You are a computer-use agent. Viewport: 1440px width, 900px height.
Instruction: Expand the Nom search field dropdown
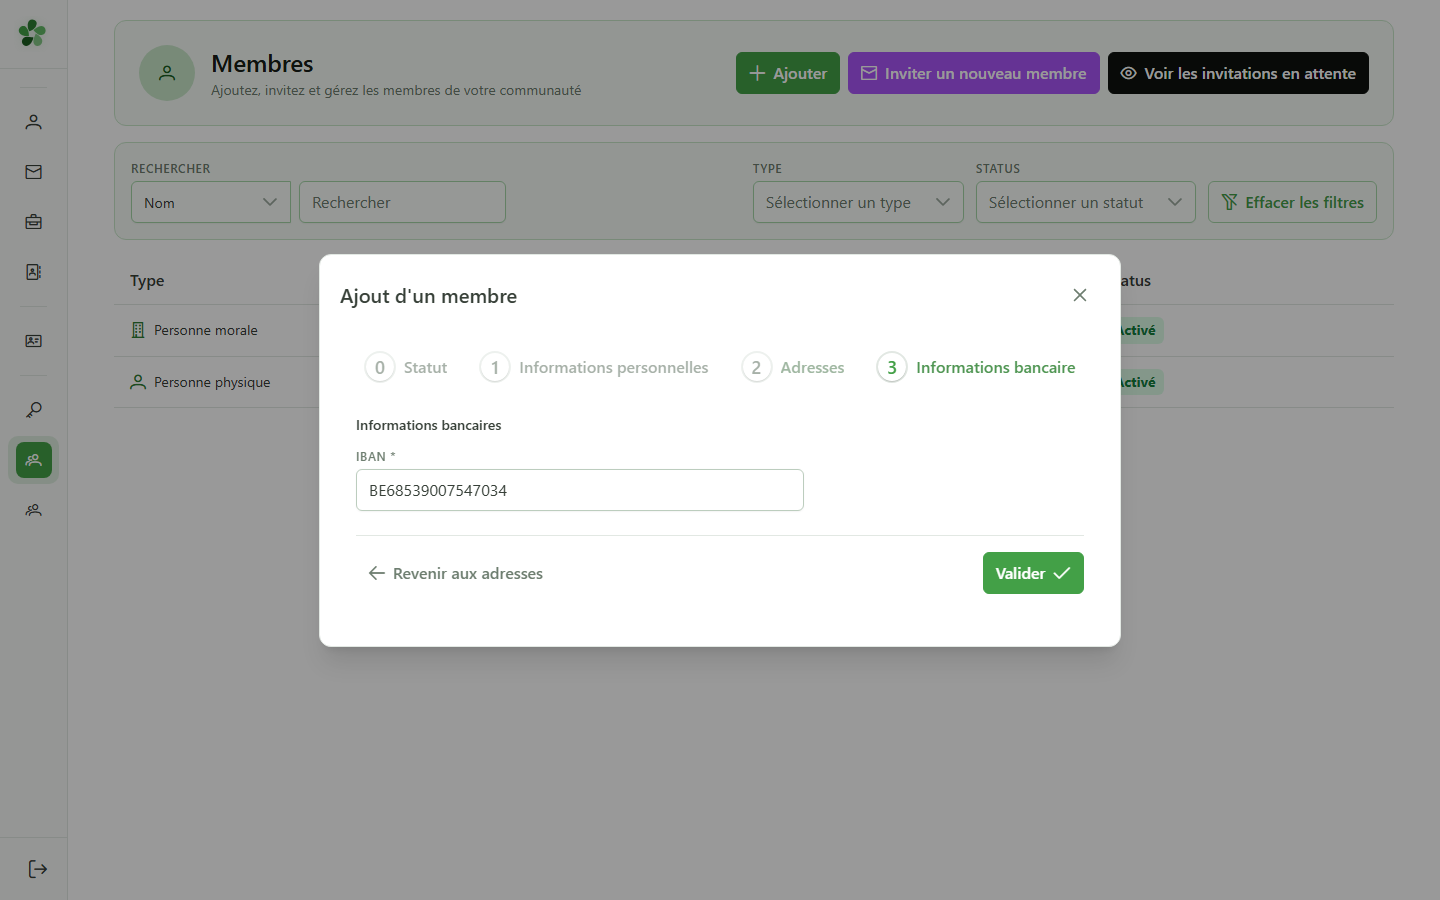point(211,202)
